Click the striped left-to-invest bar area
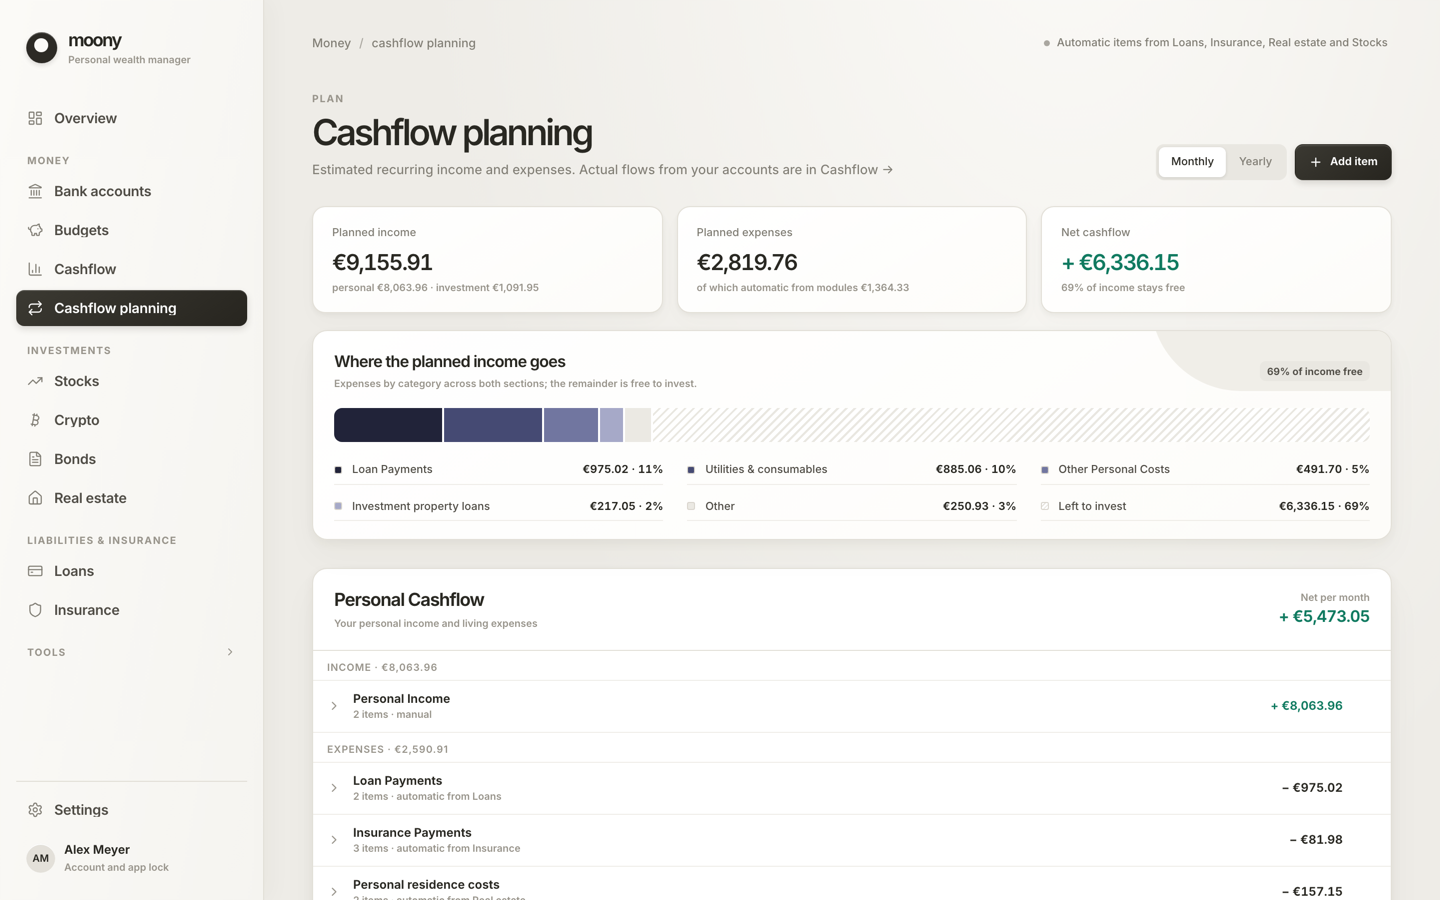The width and height of the screenshot is (1440, 900). (x=1011, y=425)
